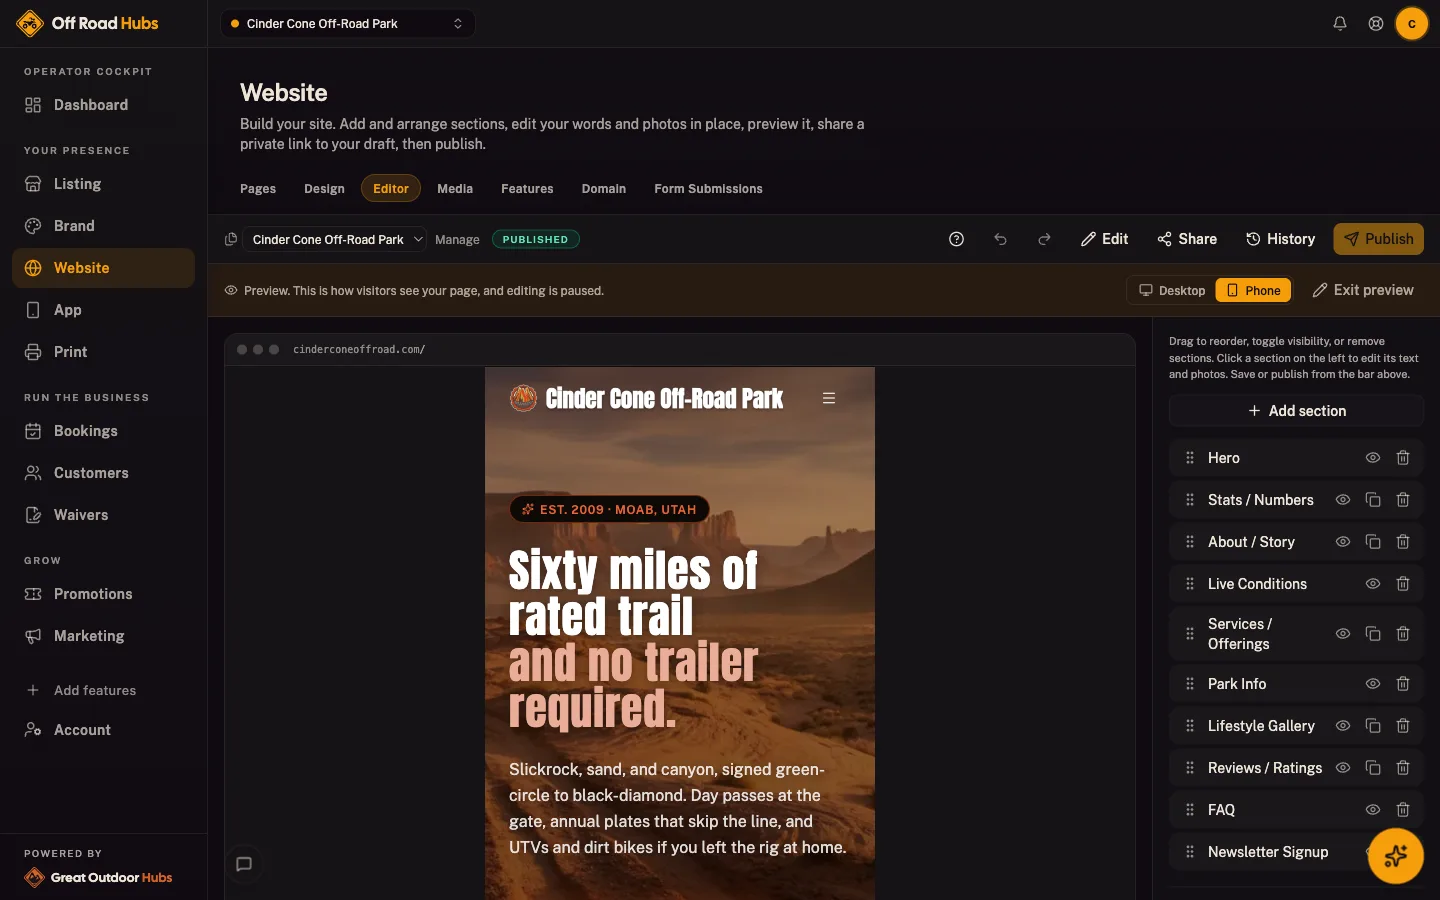Hide the FAQ section
1440x900 pixels.
tap(1373, 810)
